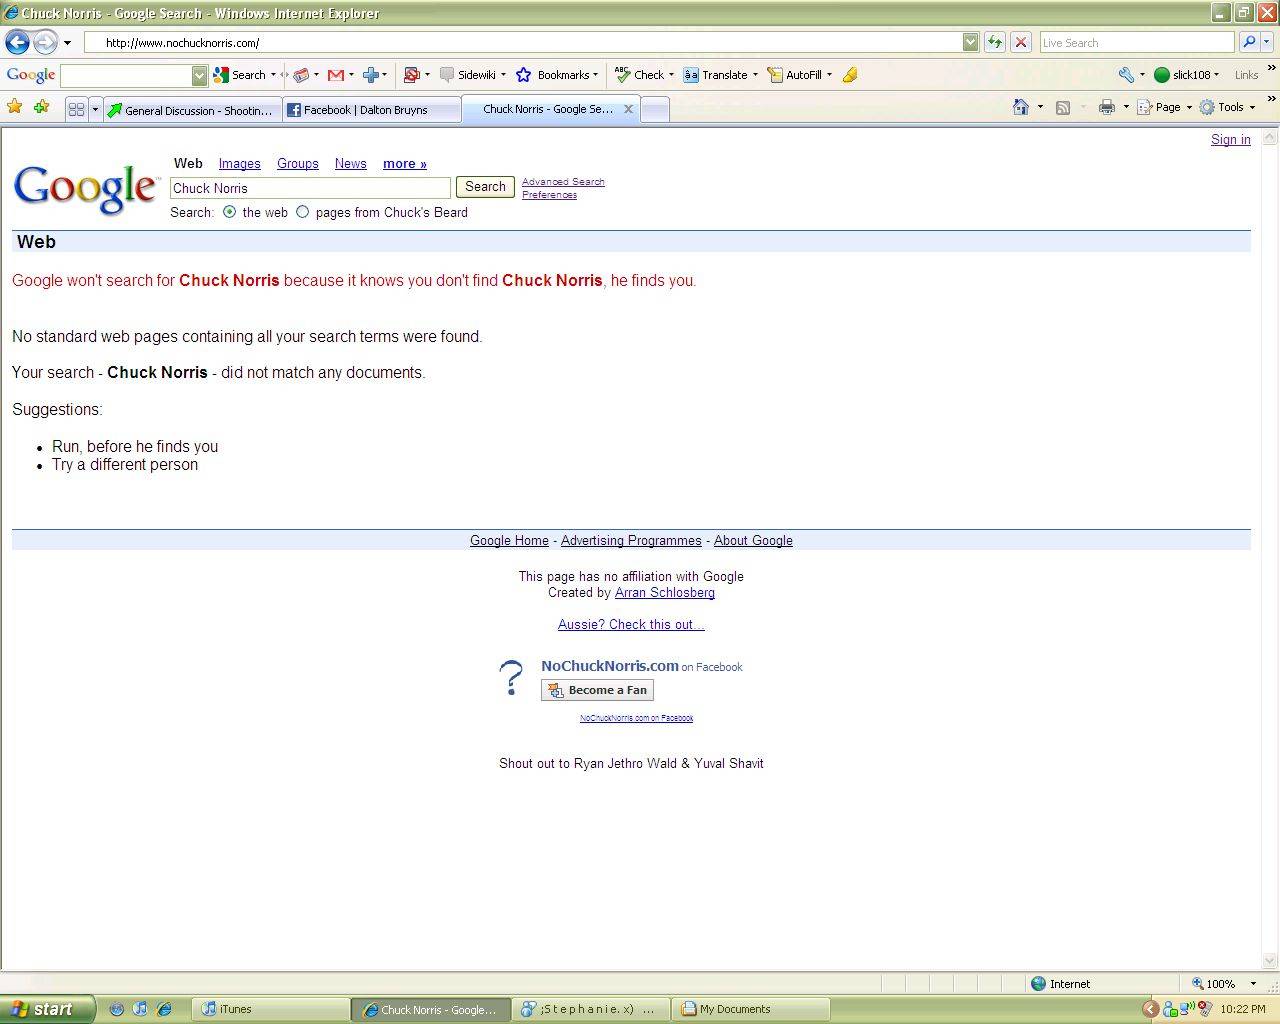The width and height of the screenshot is (1280, 1024).
Task: Select "pages from Chuck's Beard" radio option
Action: (x=303, y=212)
